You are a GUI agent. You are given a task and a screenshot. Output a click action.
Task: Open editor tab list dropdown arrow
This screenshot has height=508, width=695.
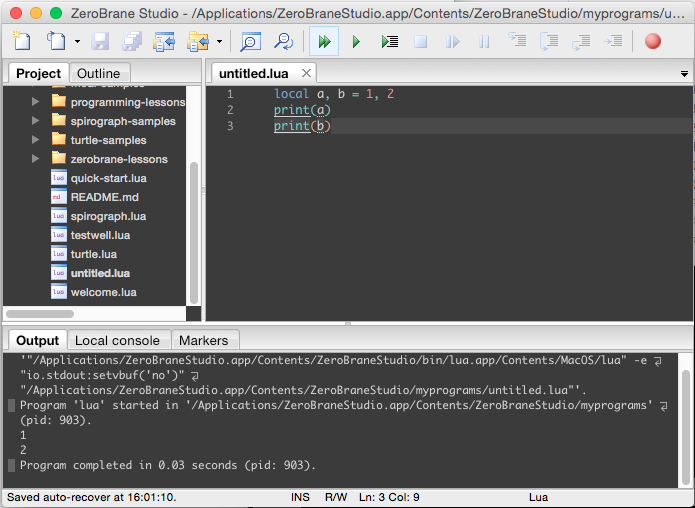(684, 74)
